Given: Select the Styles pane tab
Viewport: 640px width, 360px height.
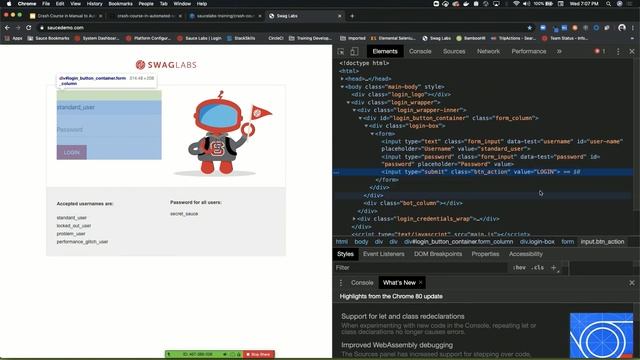Looking at the screenshot, I should (345, 254).
